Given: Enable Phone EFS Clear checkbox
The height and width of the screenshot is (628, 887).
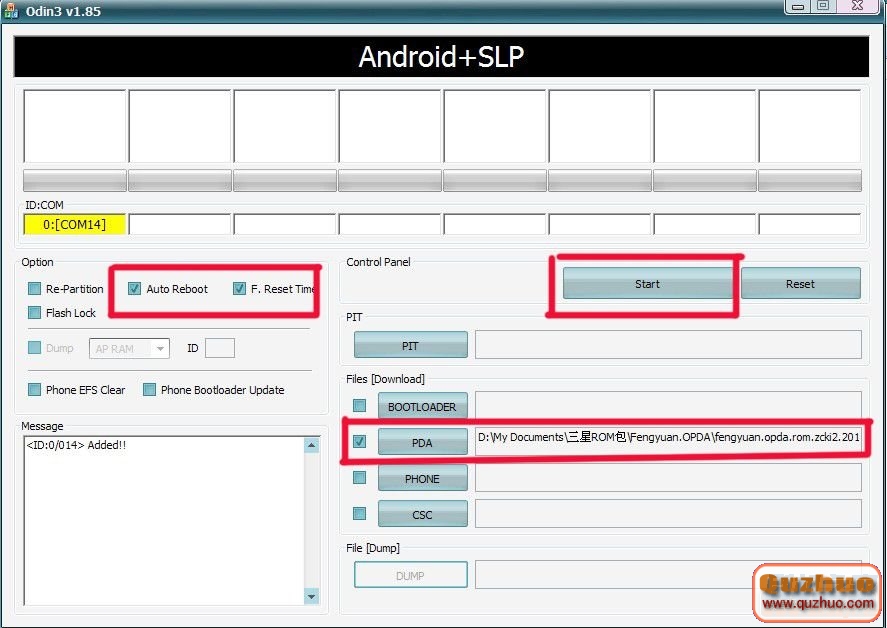Looking at the screenshot, I should pos(35,390).
